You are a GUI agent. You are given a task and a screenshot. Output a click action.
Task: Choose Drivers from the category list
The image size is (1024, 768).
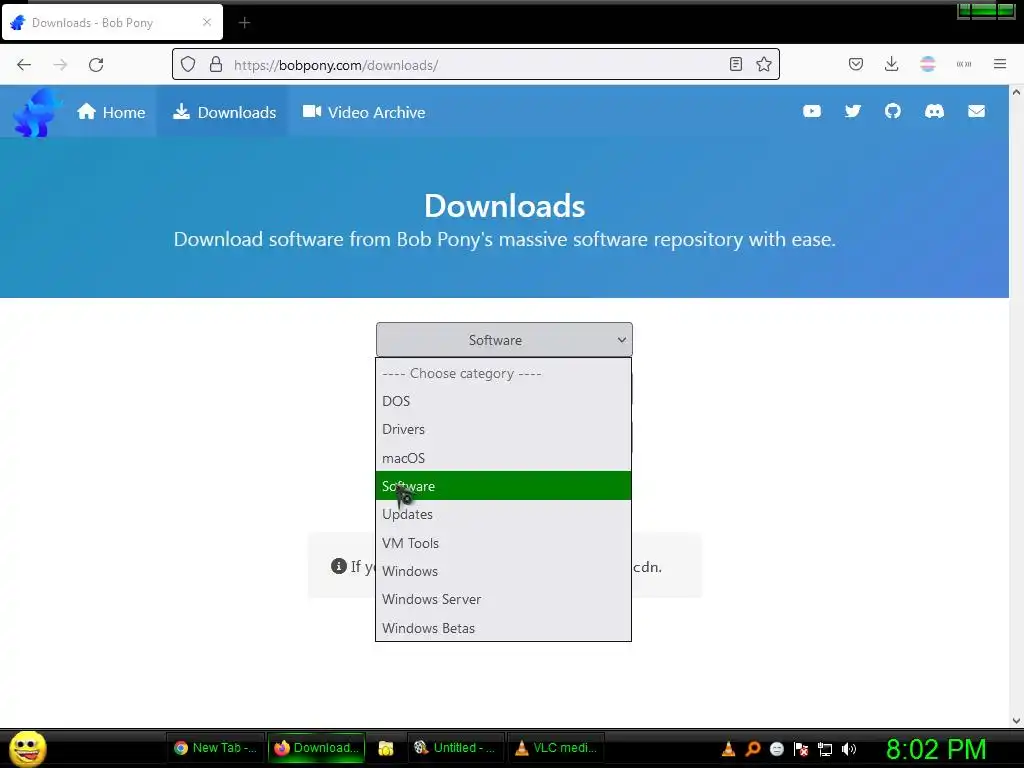504,429
